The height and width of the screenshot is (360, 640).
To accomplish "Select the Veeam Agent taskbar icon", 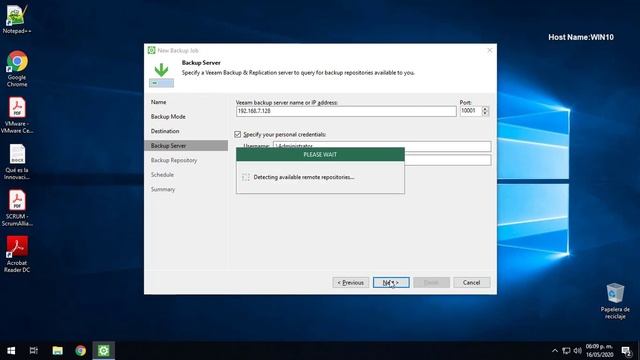I will tap(103, 351).
